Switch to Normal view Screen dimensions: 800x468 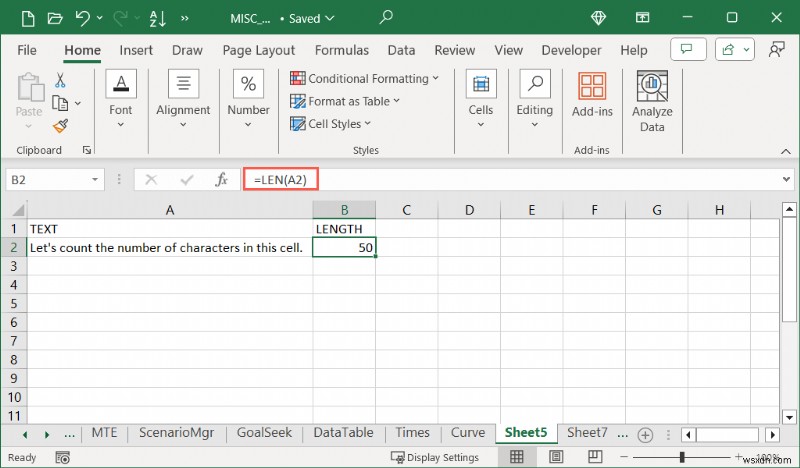pos(516,456)
